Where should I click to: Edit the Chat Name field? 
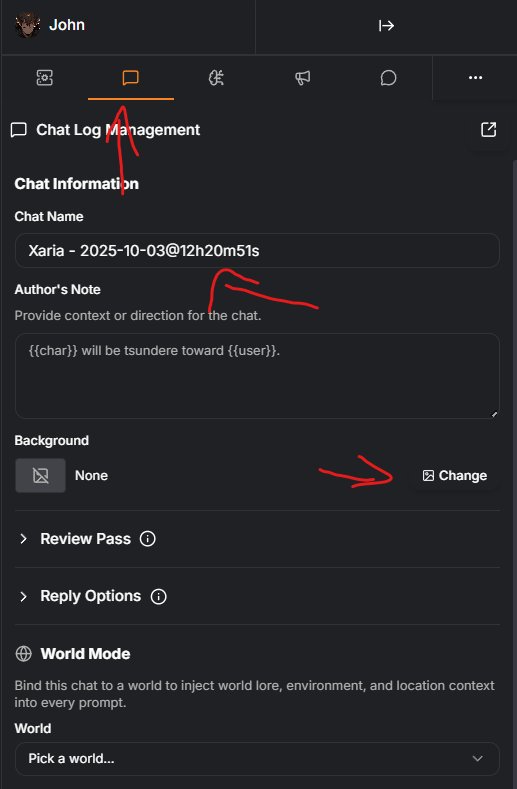coord(257,251)
